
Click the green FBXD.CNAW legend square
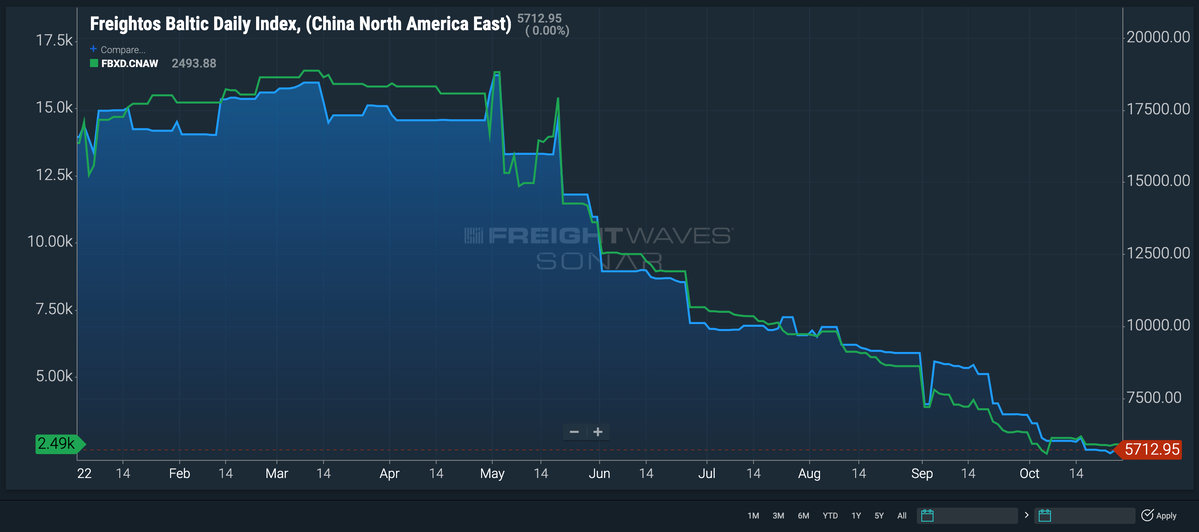click(94, 63)
